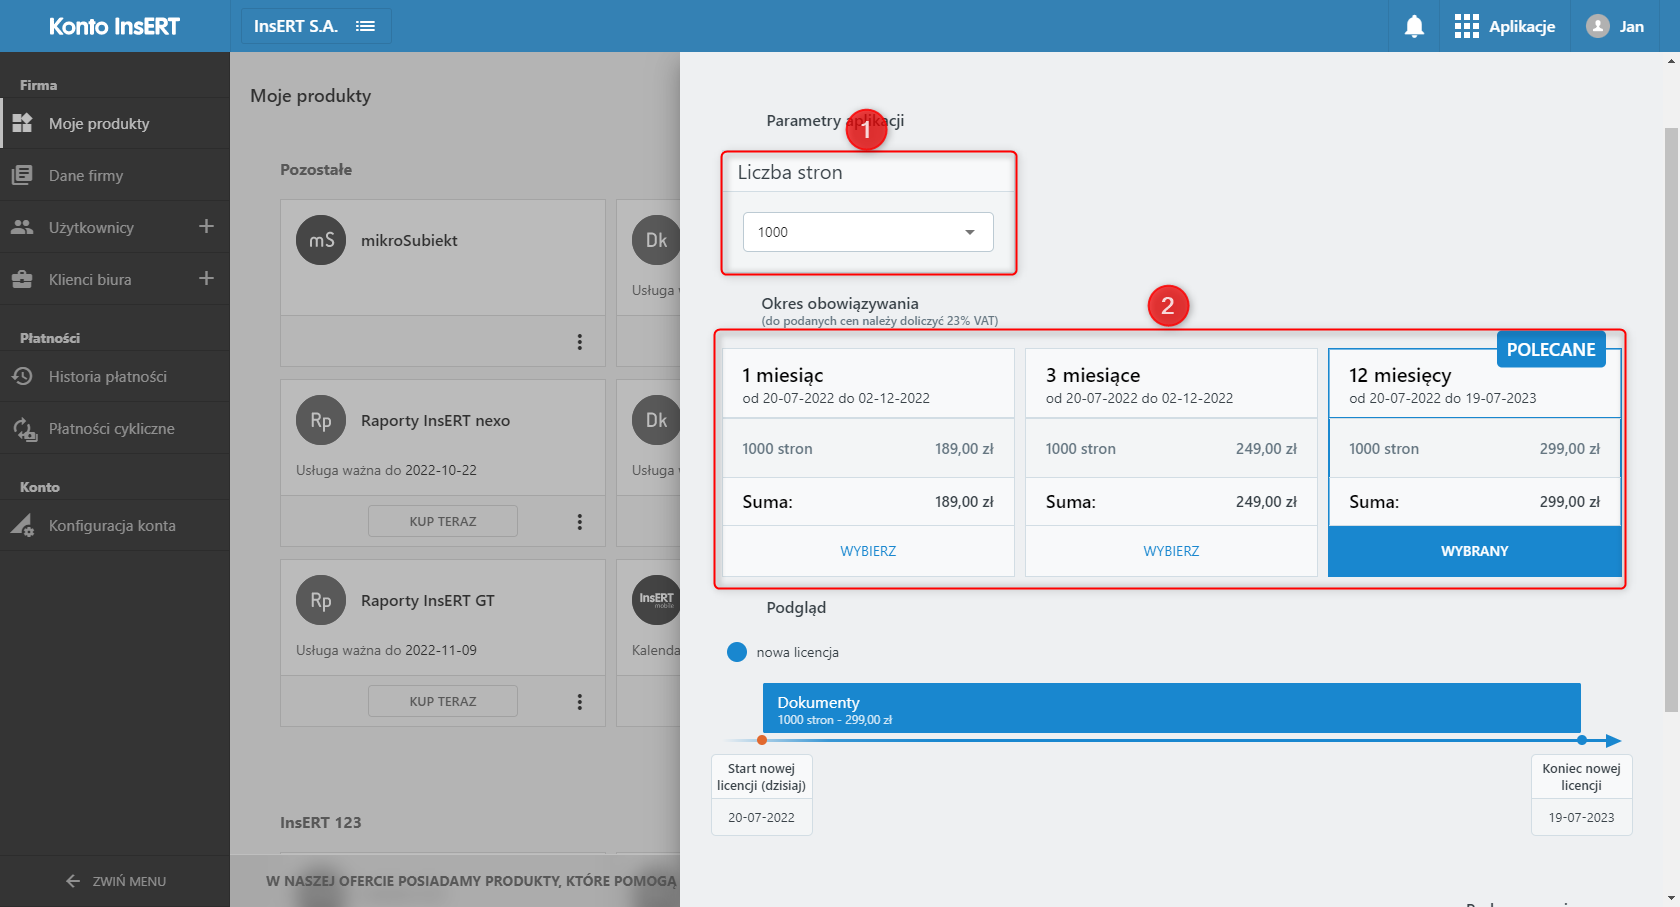Viewport: 1680px width, 907px height.
Task: Click the 12 miesięcy plan heading
Action: coord(1400,375)
